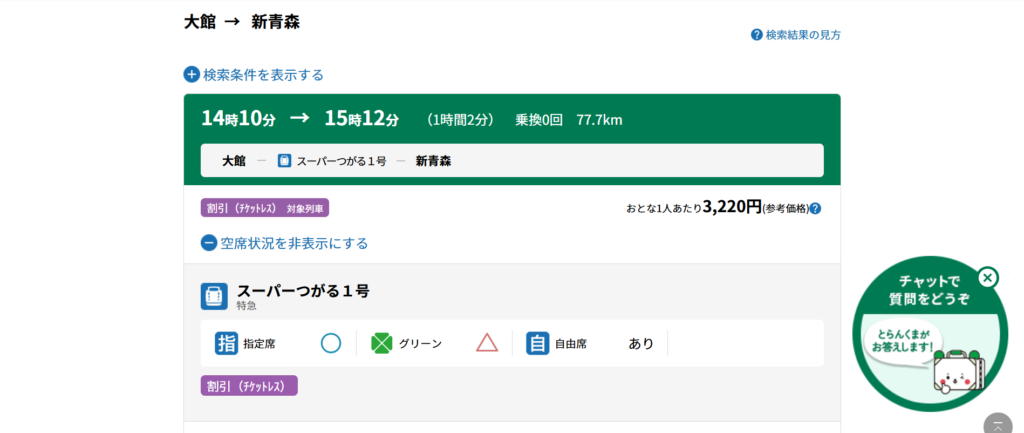Image resolution: width=1024 pixels, height=433 pixels.
Task: Click the large train icon beside スーパーつがる1号
Action: [214, 296]
